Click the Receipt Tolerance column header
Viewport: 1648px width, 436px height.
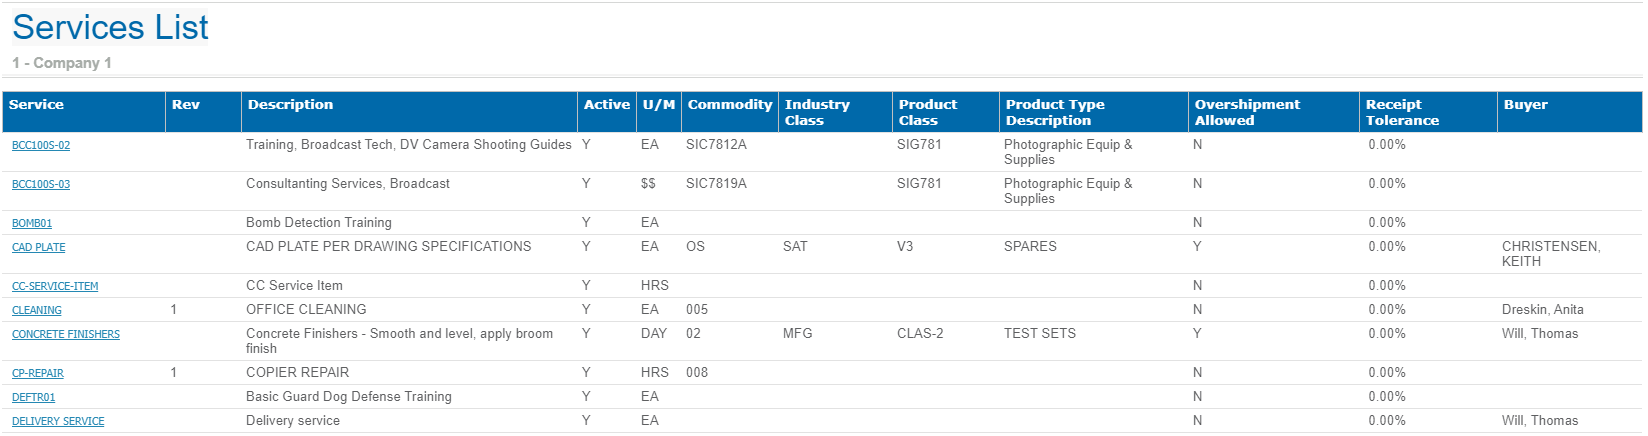coord(1402,112)
